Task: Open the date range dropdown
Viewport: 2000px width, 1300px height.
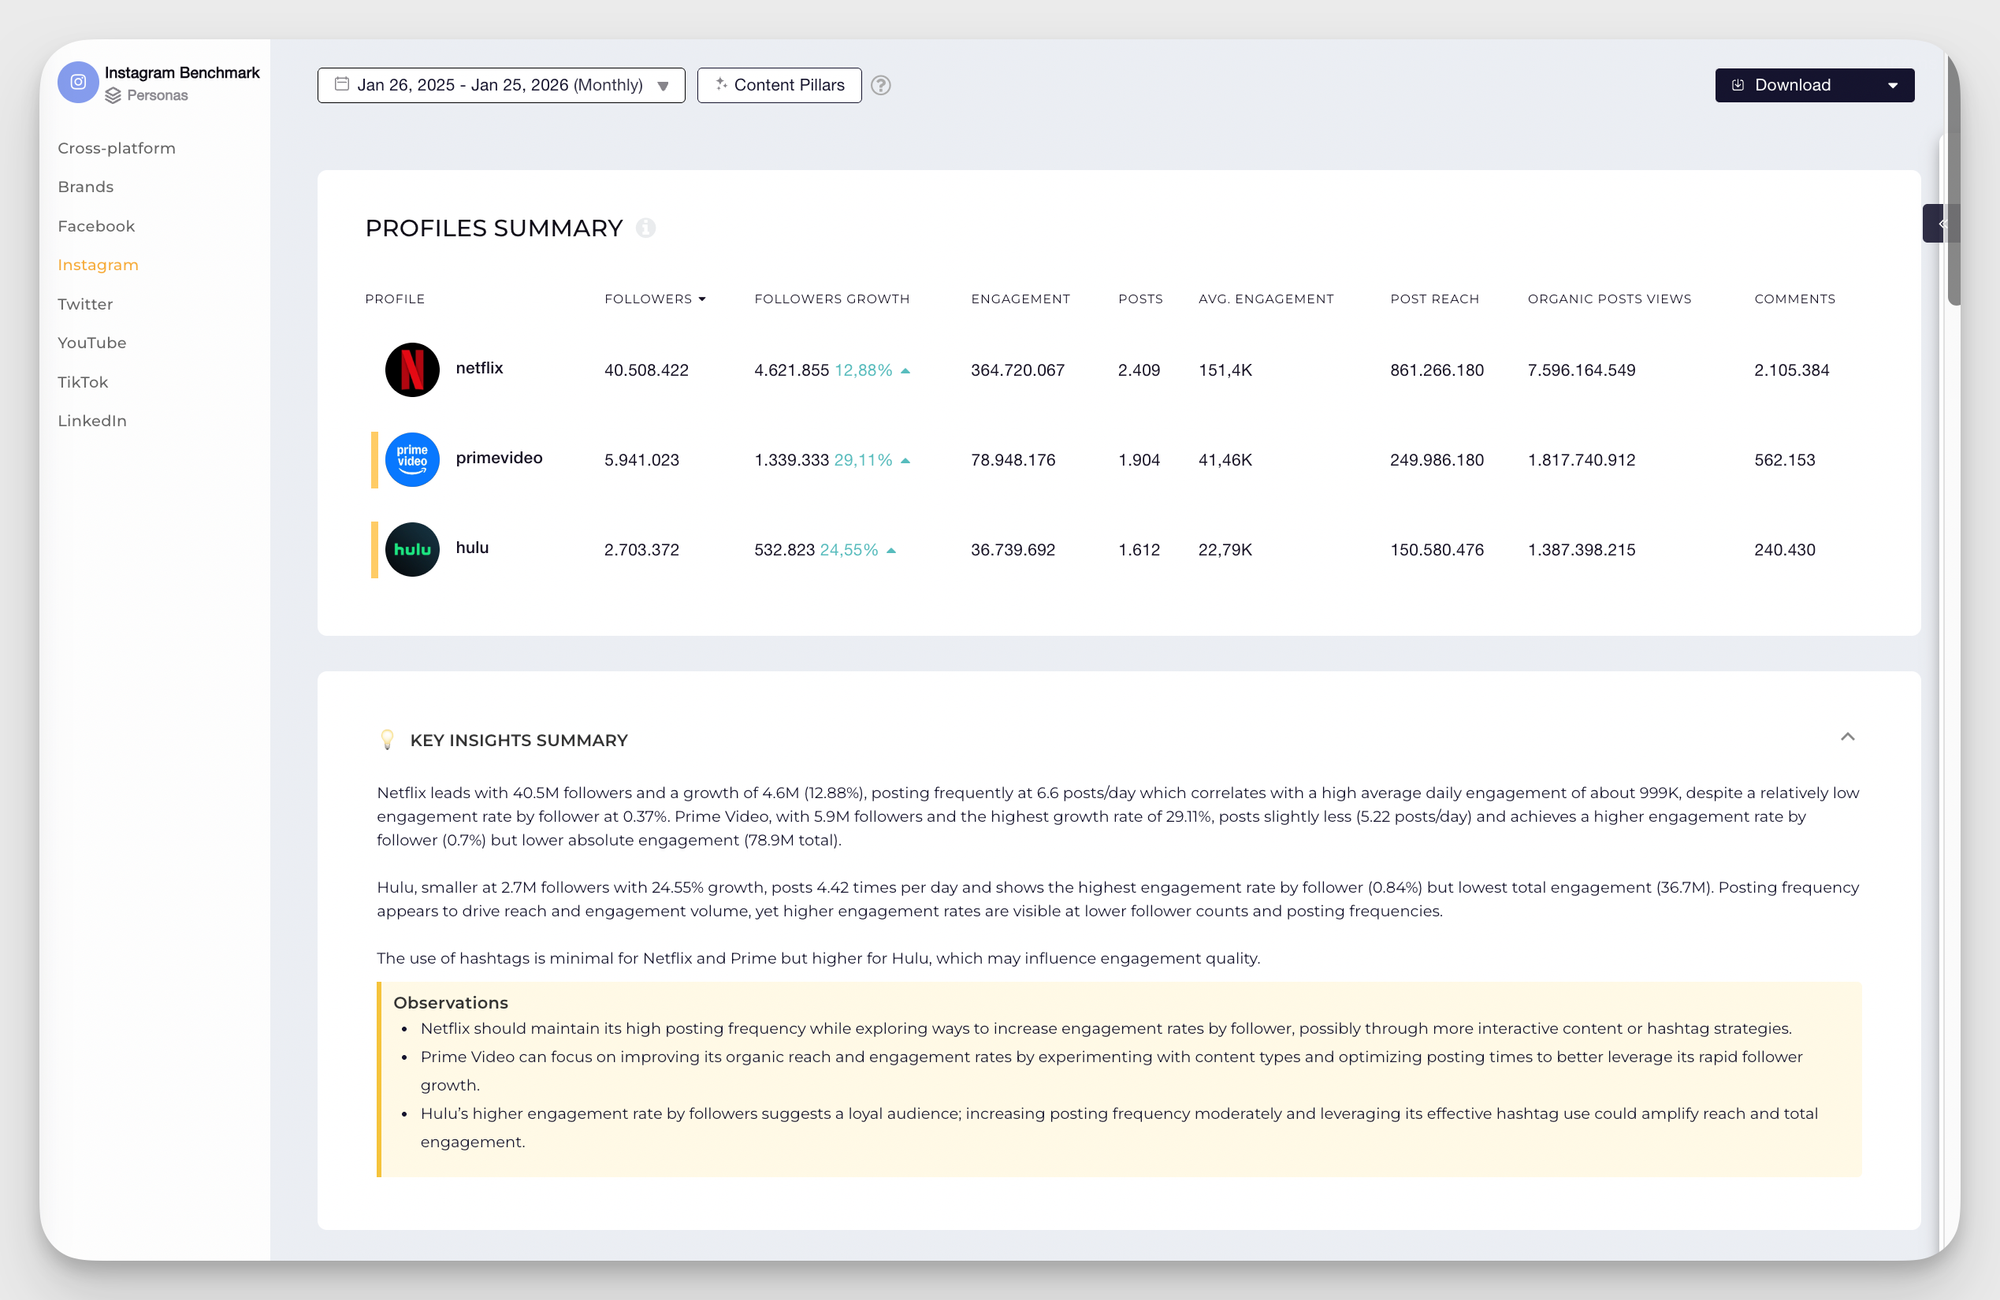Action: tap(501, 85)
